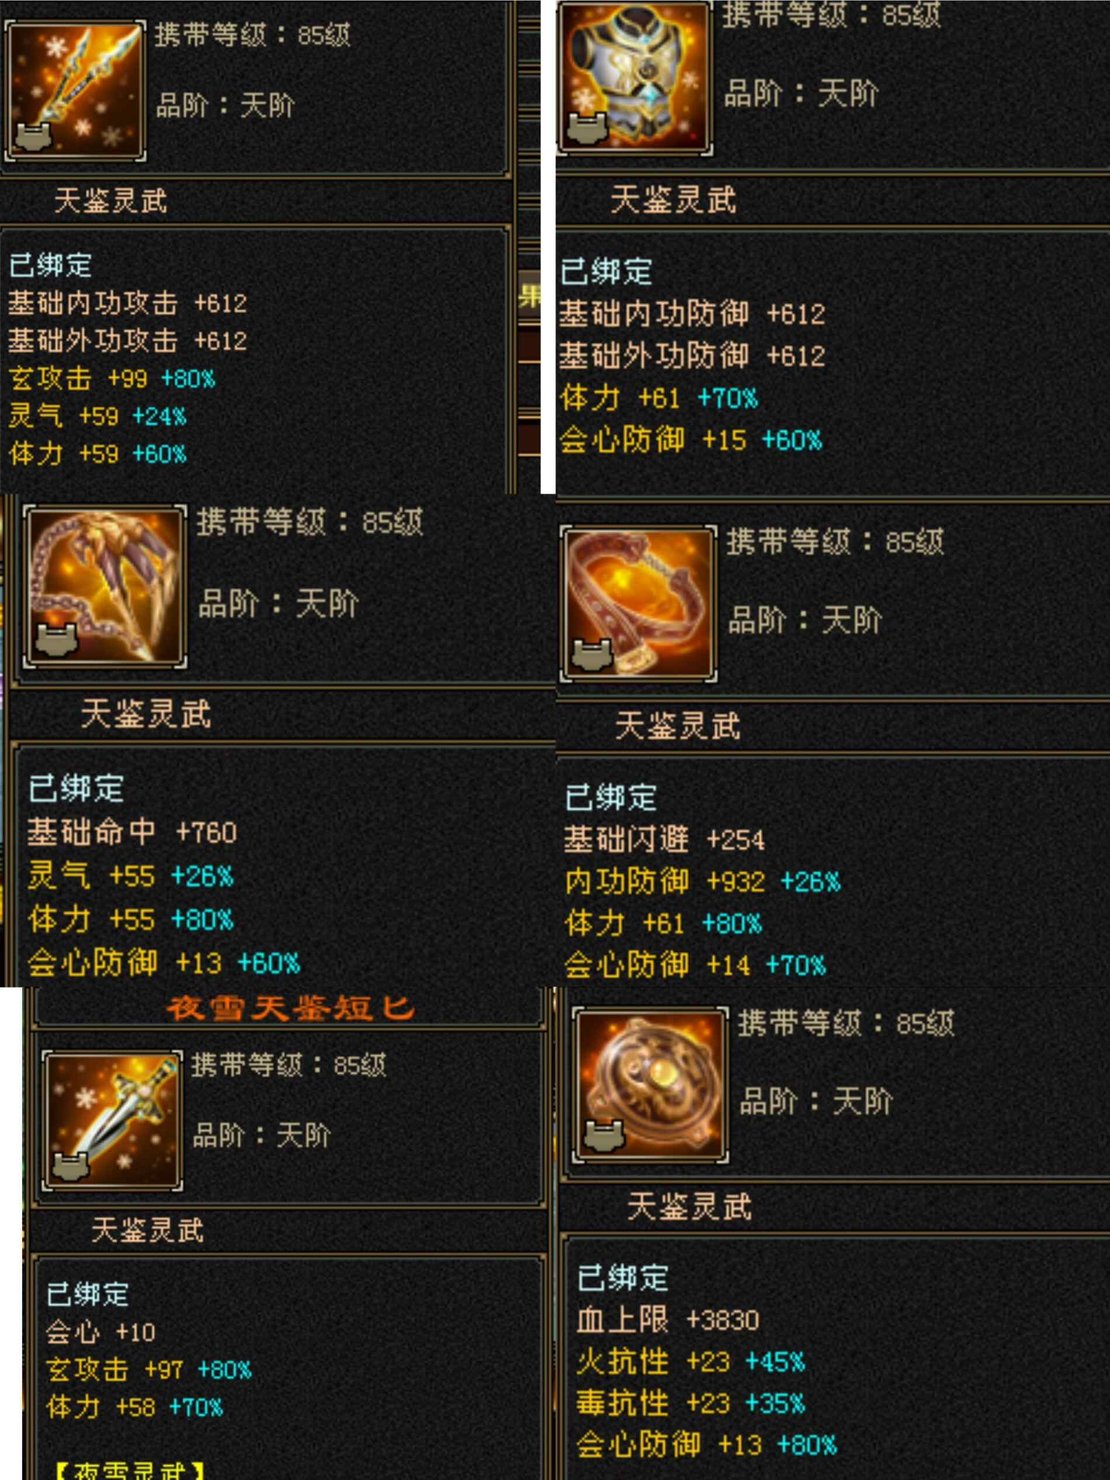Click the 会心 +10 stat on dagger
The width and height of the screenshot is (1110, 1480).
[101, 1332]
